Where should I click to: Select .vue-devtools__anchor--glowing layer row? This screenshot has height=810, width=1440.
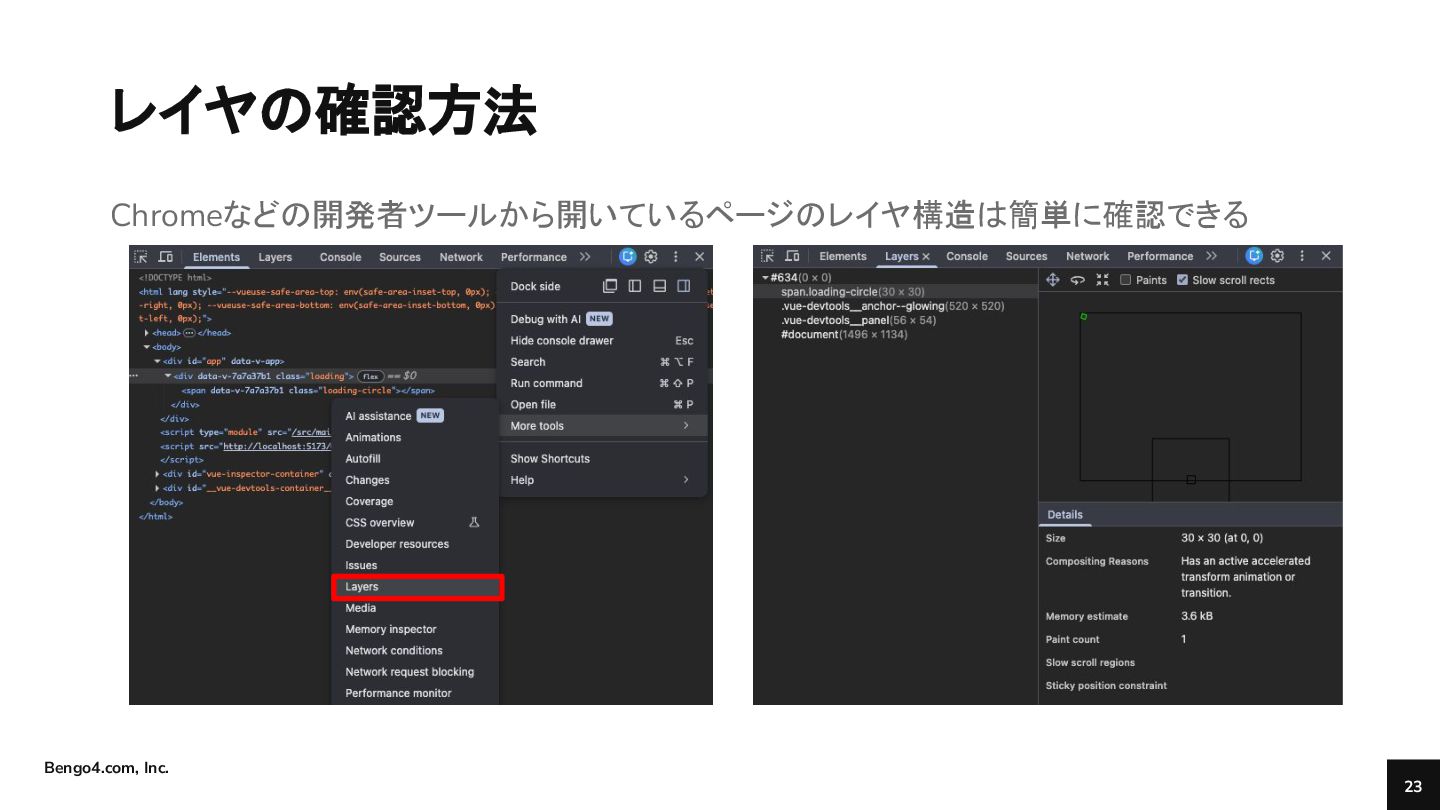896,306
